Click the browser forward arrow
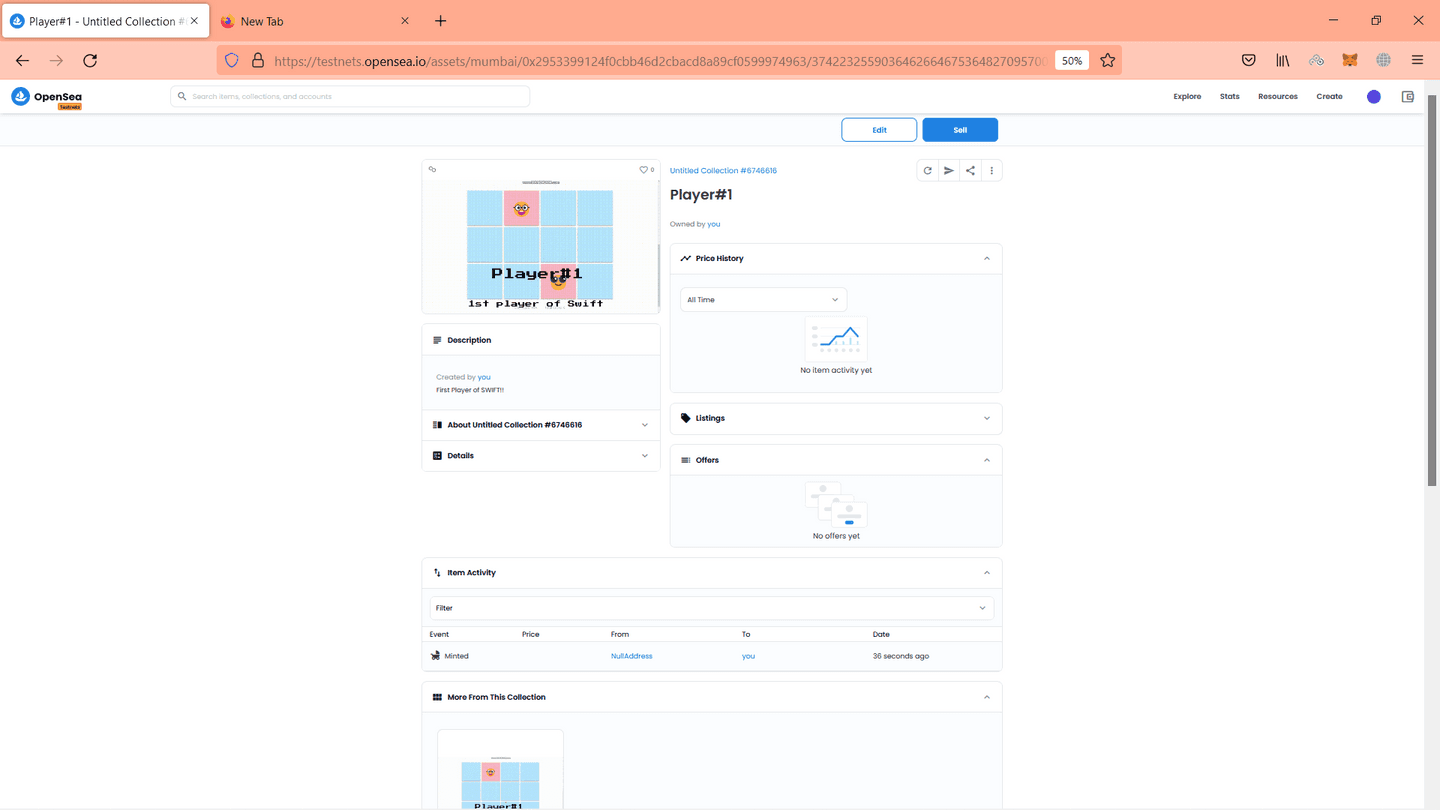The height and width of the screenshot is (810, 1440). pyautogui.click(x=56, y=61)
